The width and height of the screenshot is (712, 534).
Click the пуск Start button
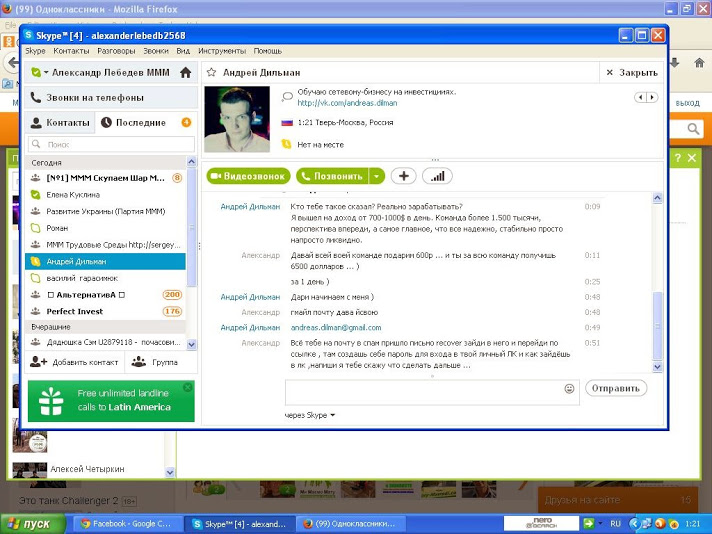coord(32,524)
